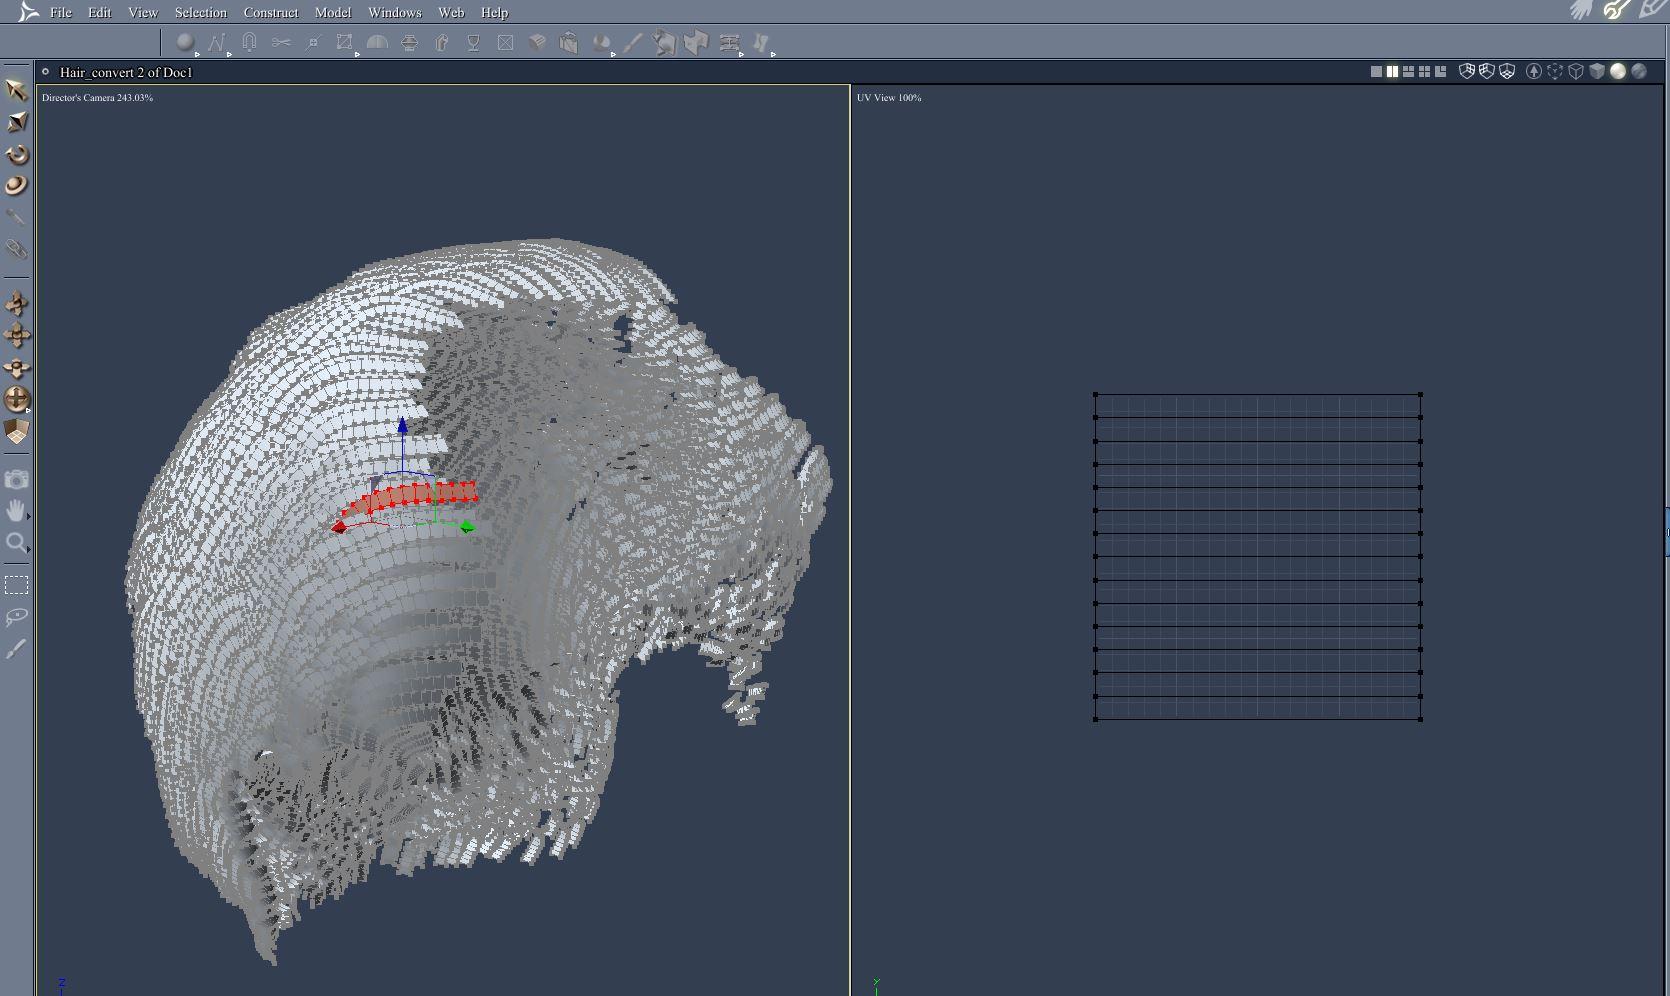Click the goblet-shaped tool icon
Image resolution: width=1670 pixels, height=996 pixels.
click(473, 42)
